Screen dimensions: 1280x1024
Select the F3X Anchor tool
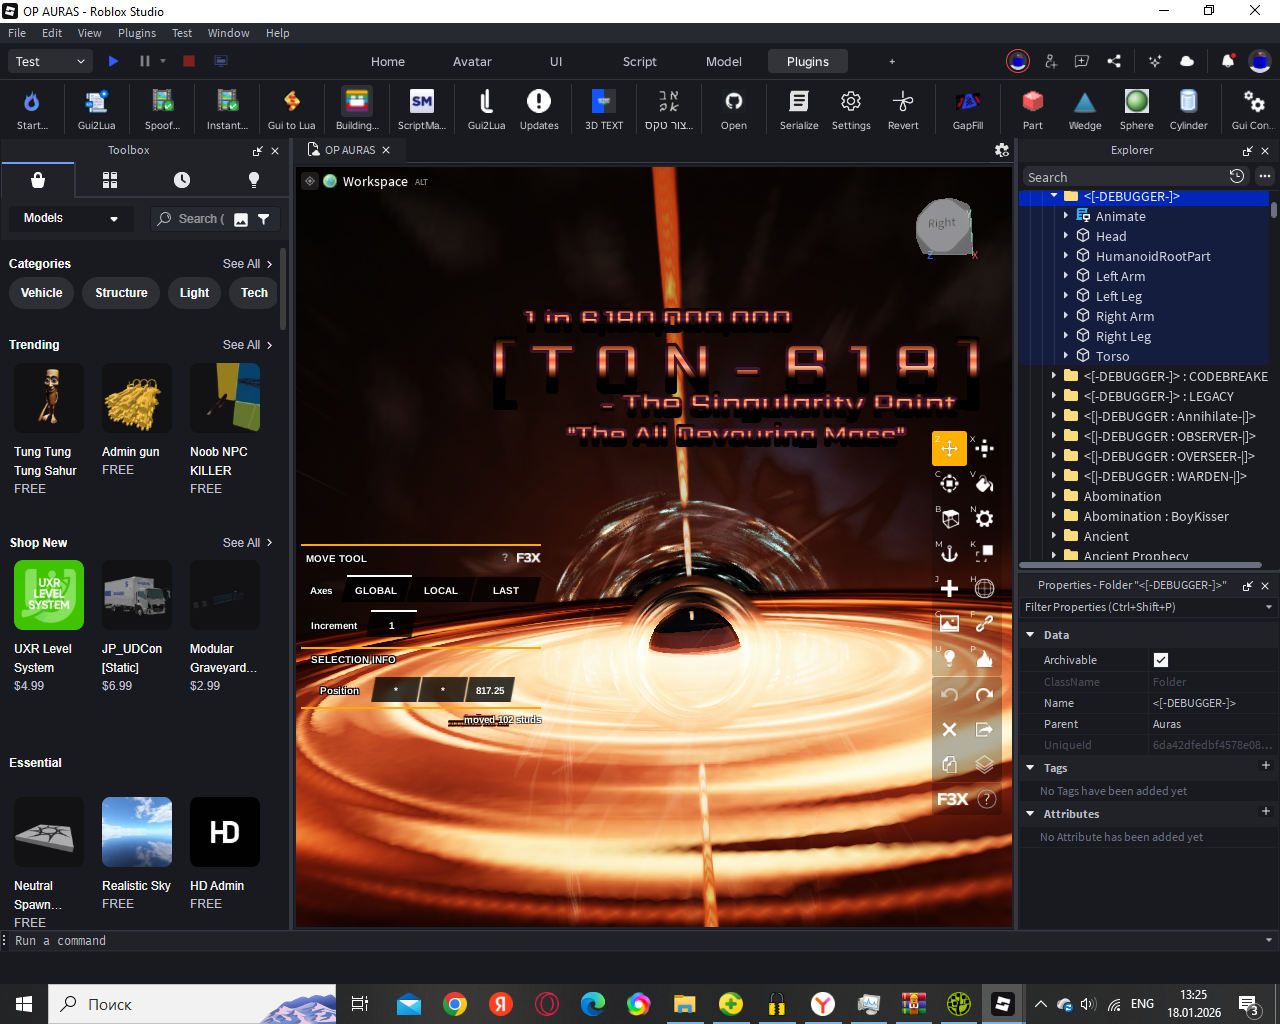point(949,553)
